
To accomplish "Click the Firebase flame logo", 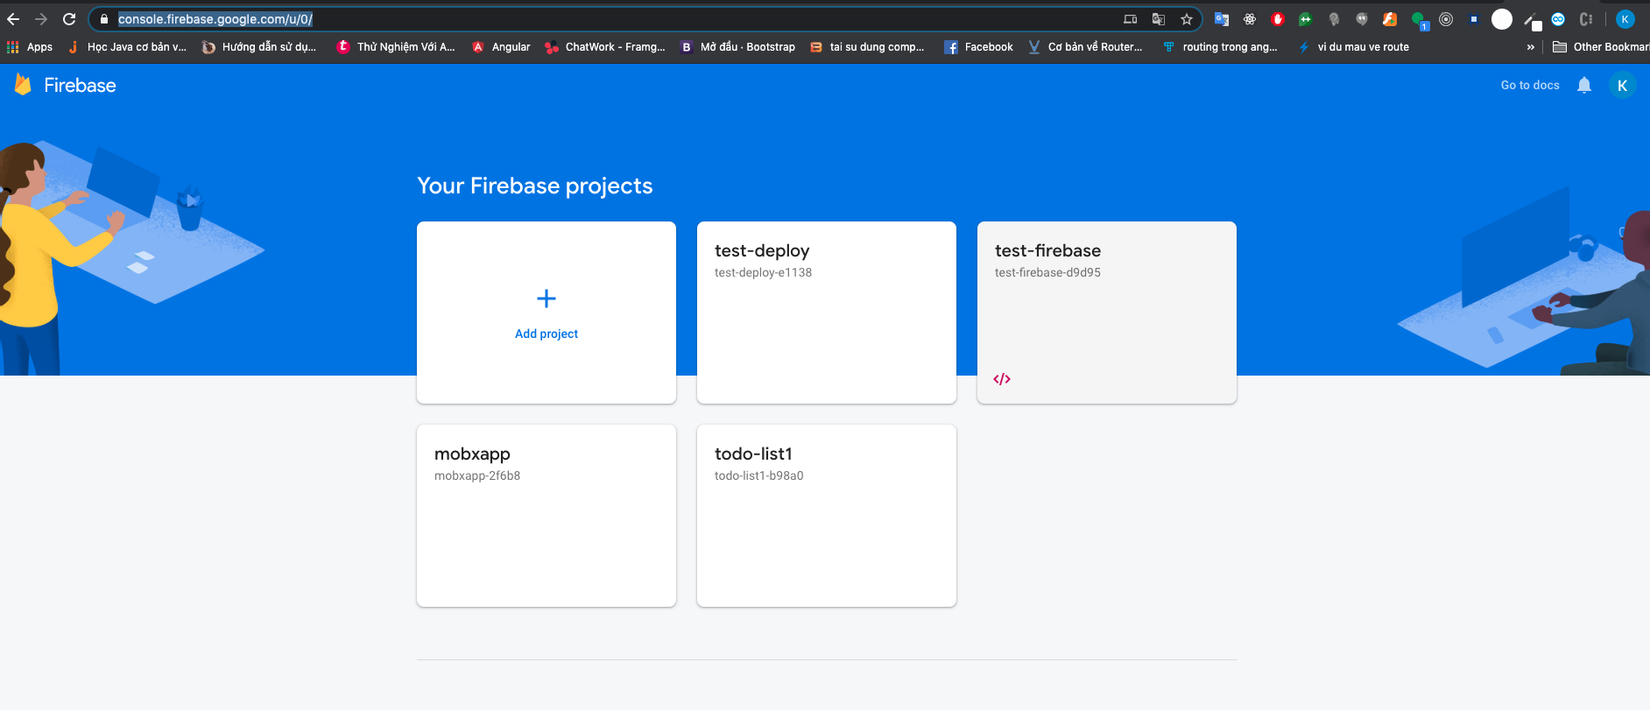I will pos(23,85).
